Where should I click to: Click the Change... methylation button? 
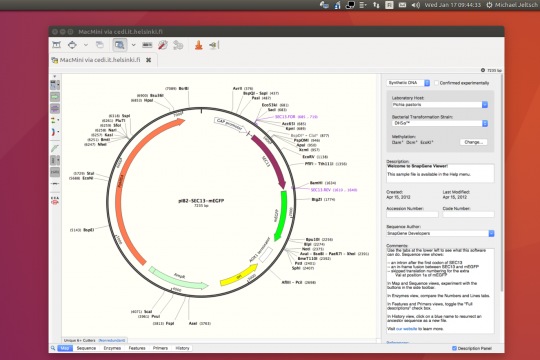pyautogui.click(x=474, y=142)
